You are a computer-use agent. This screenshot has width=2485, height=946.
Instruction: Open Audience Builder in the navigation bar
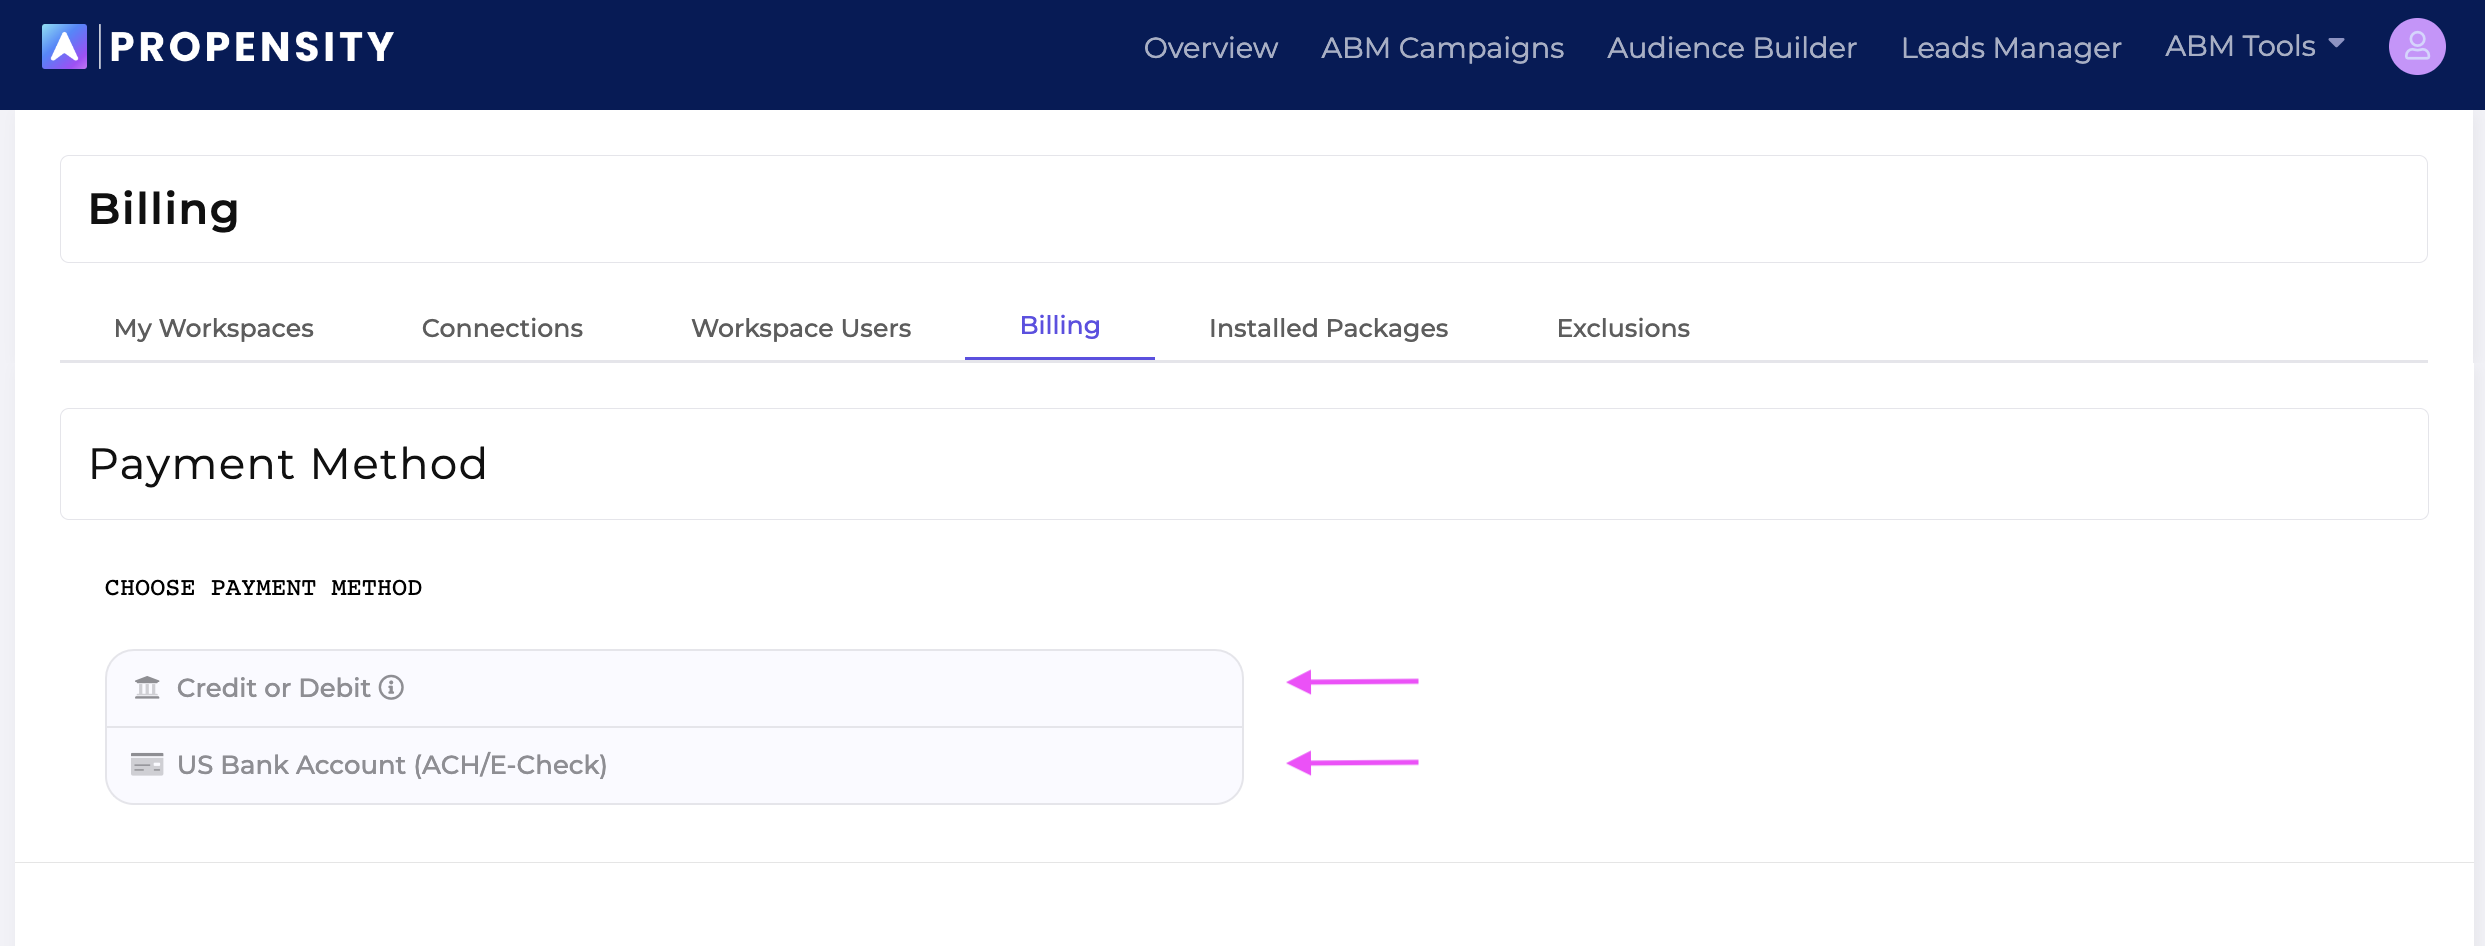click(1732, 47)
